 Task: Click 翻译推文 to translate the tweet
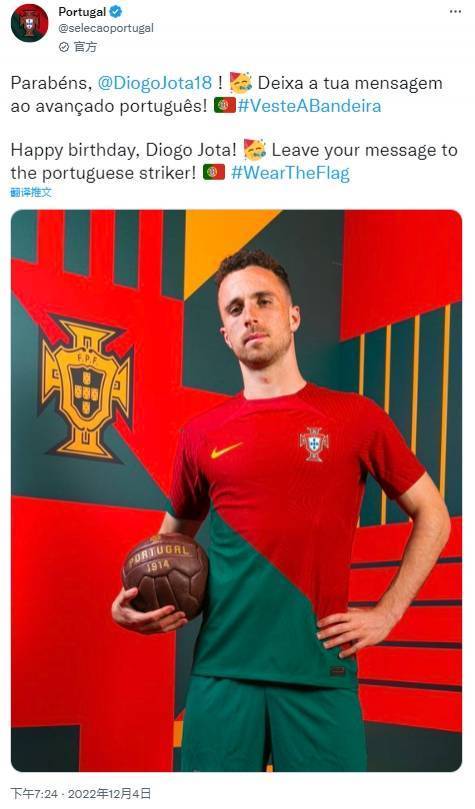31,192
